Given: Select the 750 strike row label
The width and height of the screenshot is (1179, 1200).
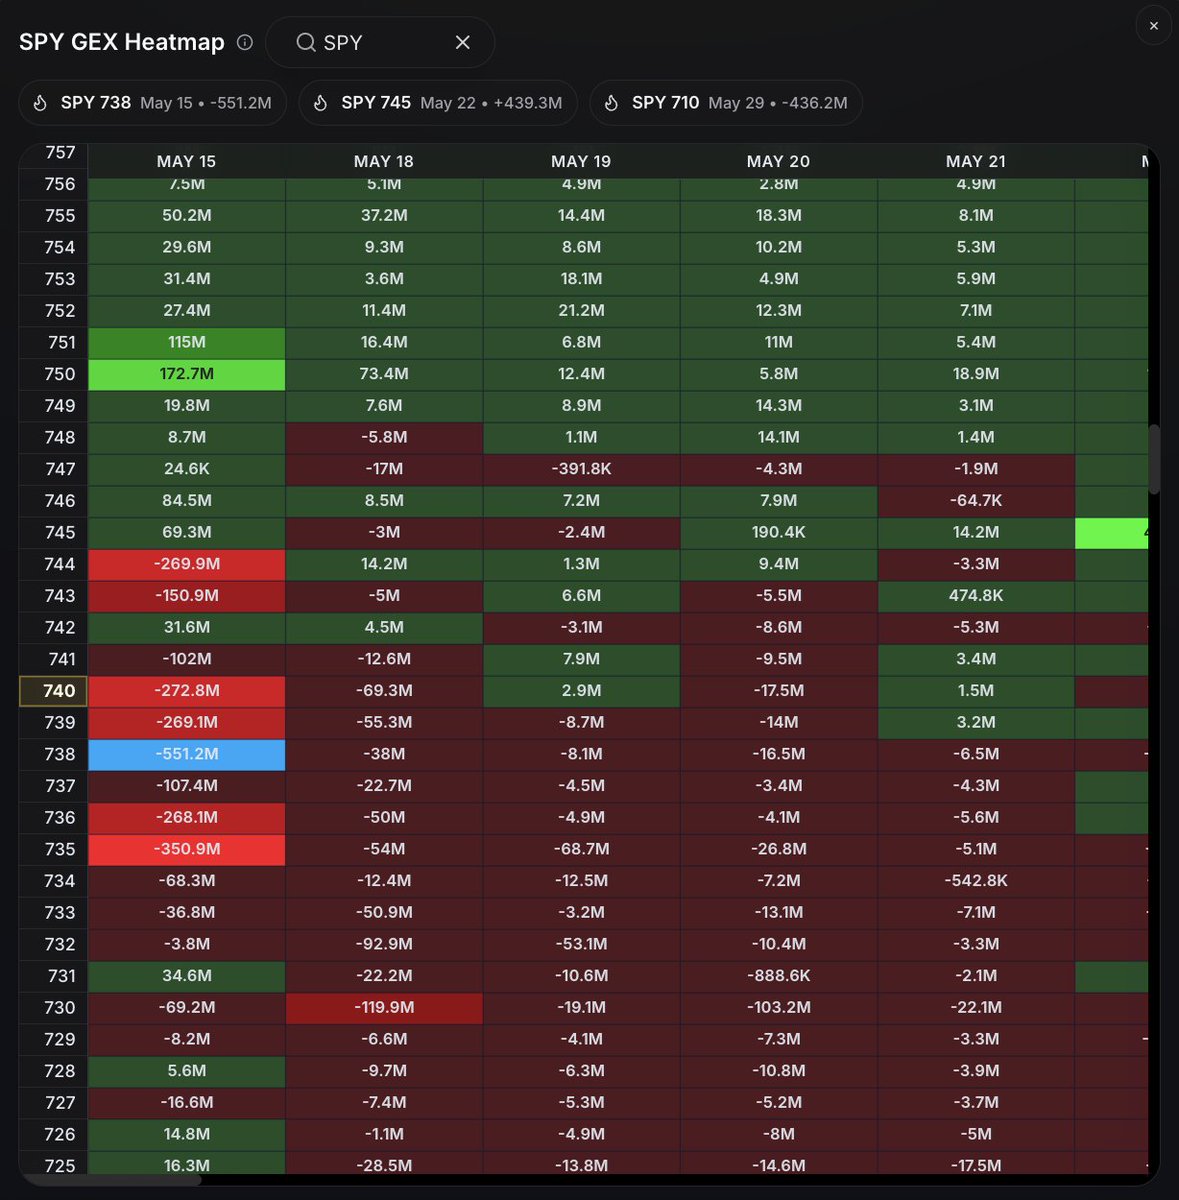Looking at the screenshot, I should click(54, 374).
